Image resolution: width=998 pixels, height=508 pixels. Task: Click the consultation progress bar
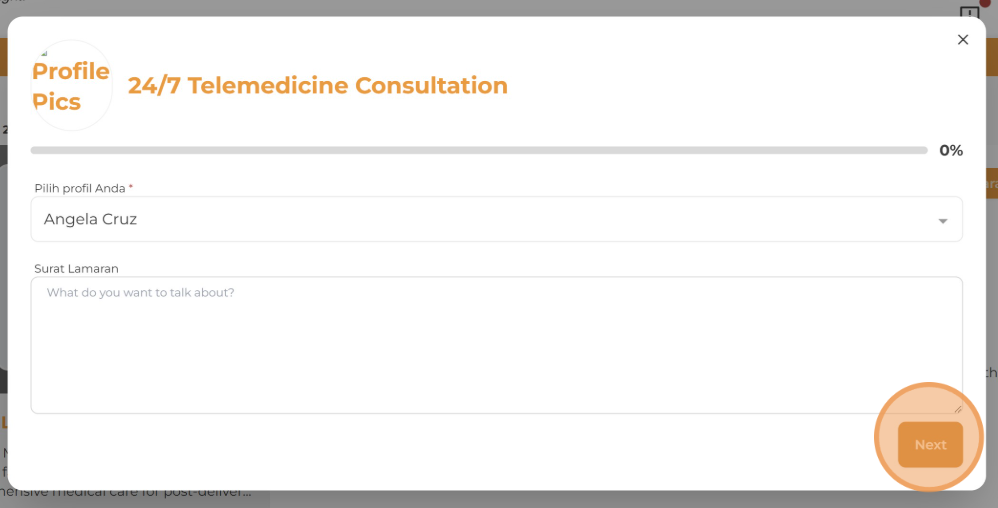478,150
